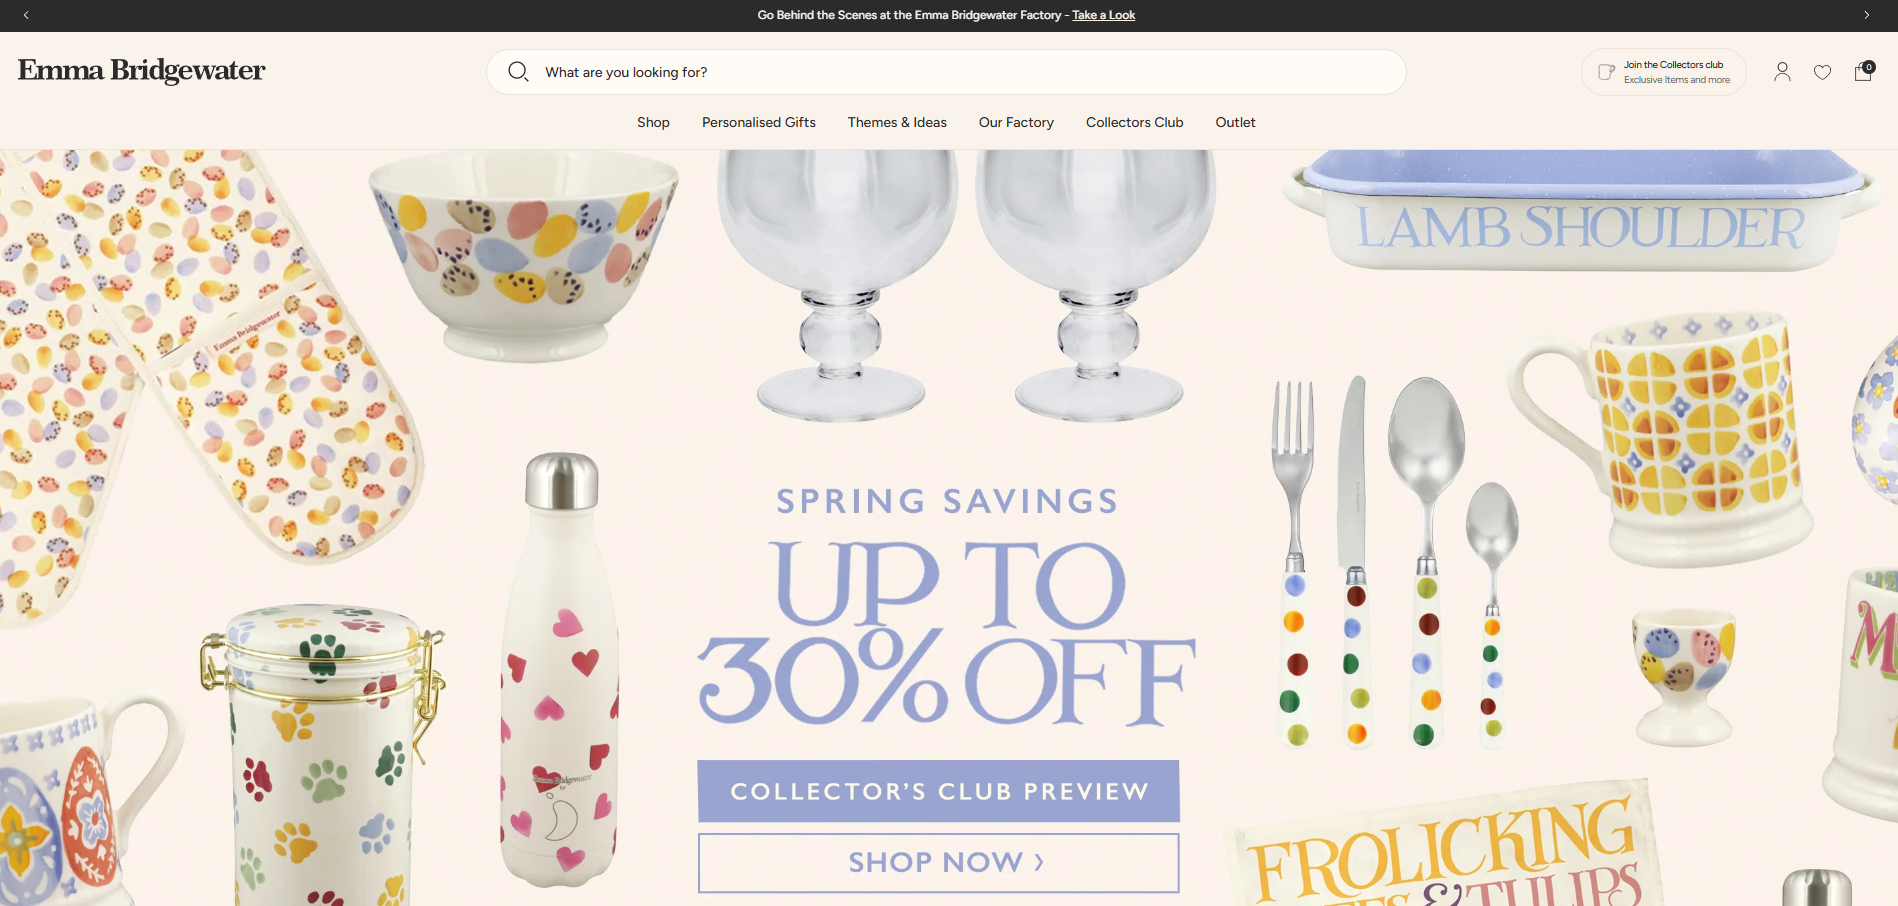Focus the 'What are you looking for?' search field

point(946,72)
